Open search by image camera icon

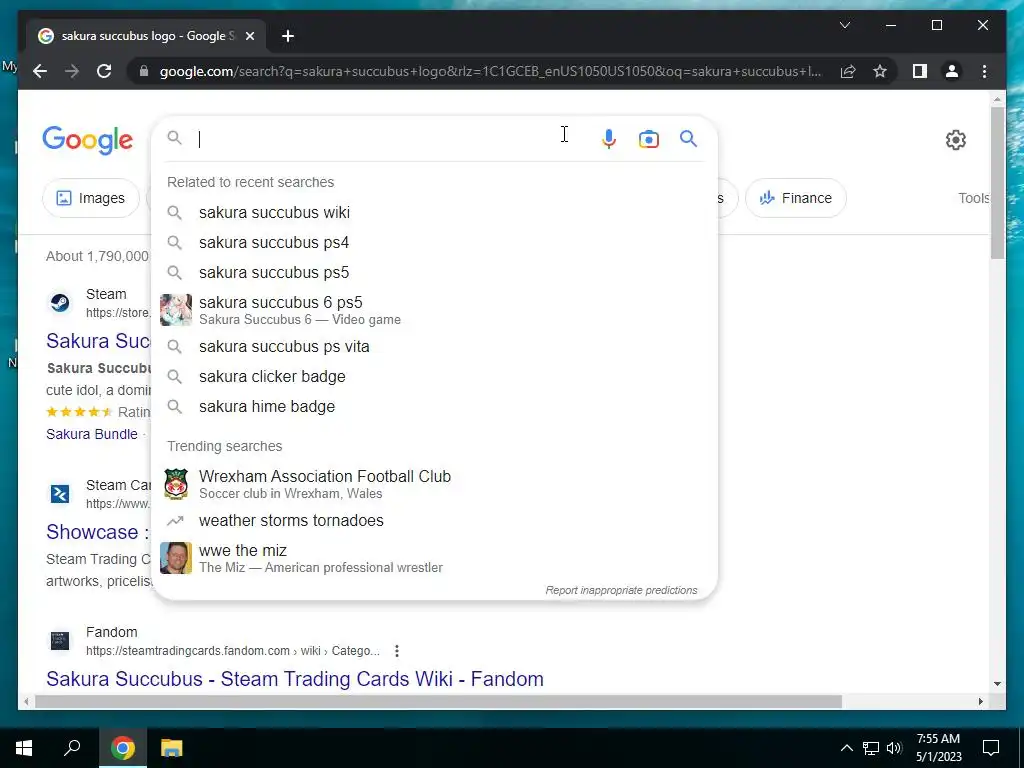(648, 138)
